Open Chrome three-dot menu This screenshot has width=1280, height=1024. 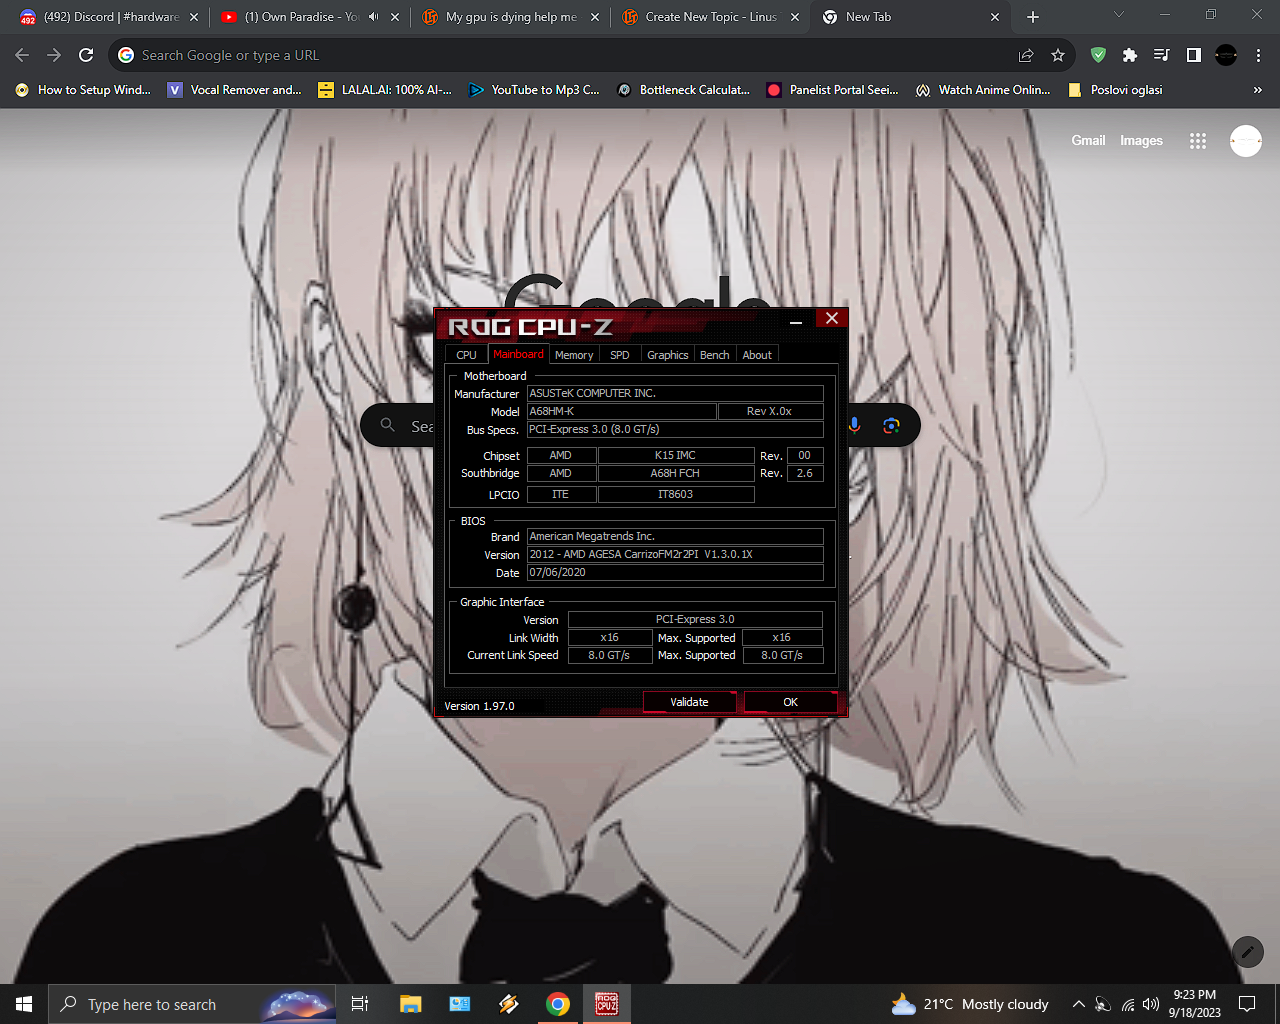click(1258, 55)
